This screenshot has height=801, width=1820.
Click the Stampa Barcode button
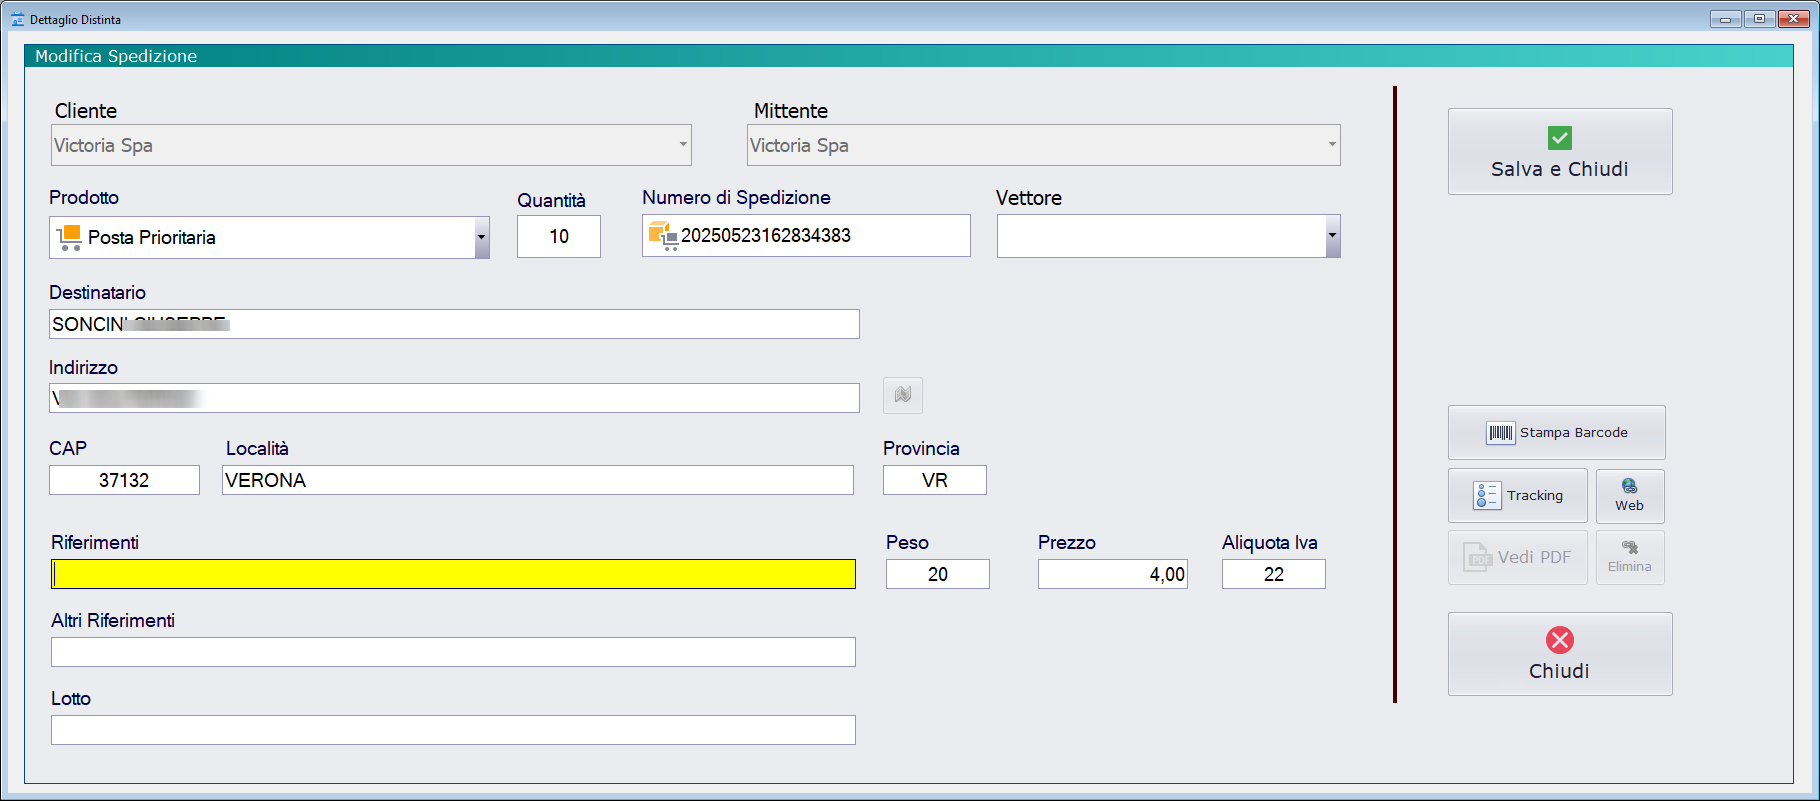tap(1556, 433)
